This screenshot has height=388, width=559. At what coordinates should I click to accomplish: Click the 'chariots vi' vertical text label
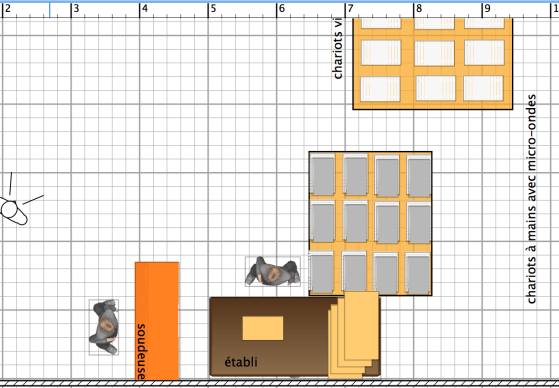[337, 48]
